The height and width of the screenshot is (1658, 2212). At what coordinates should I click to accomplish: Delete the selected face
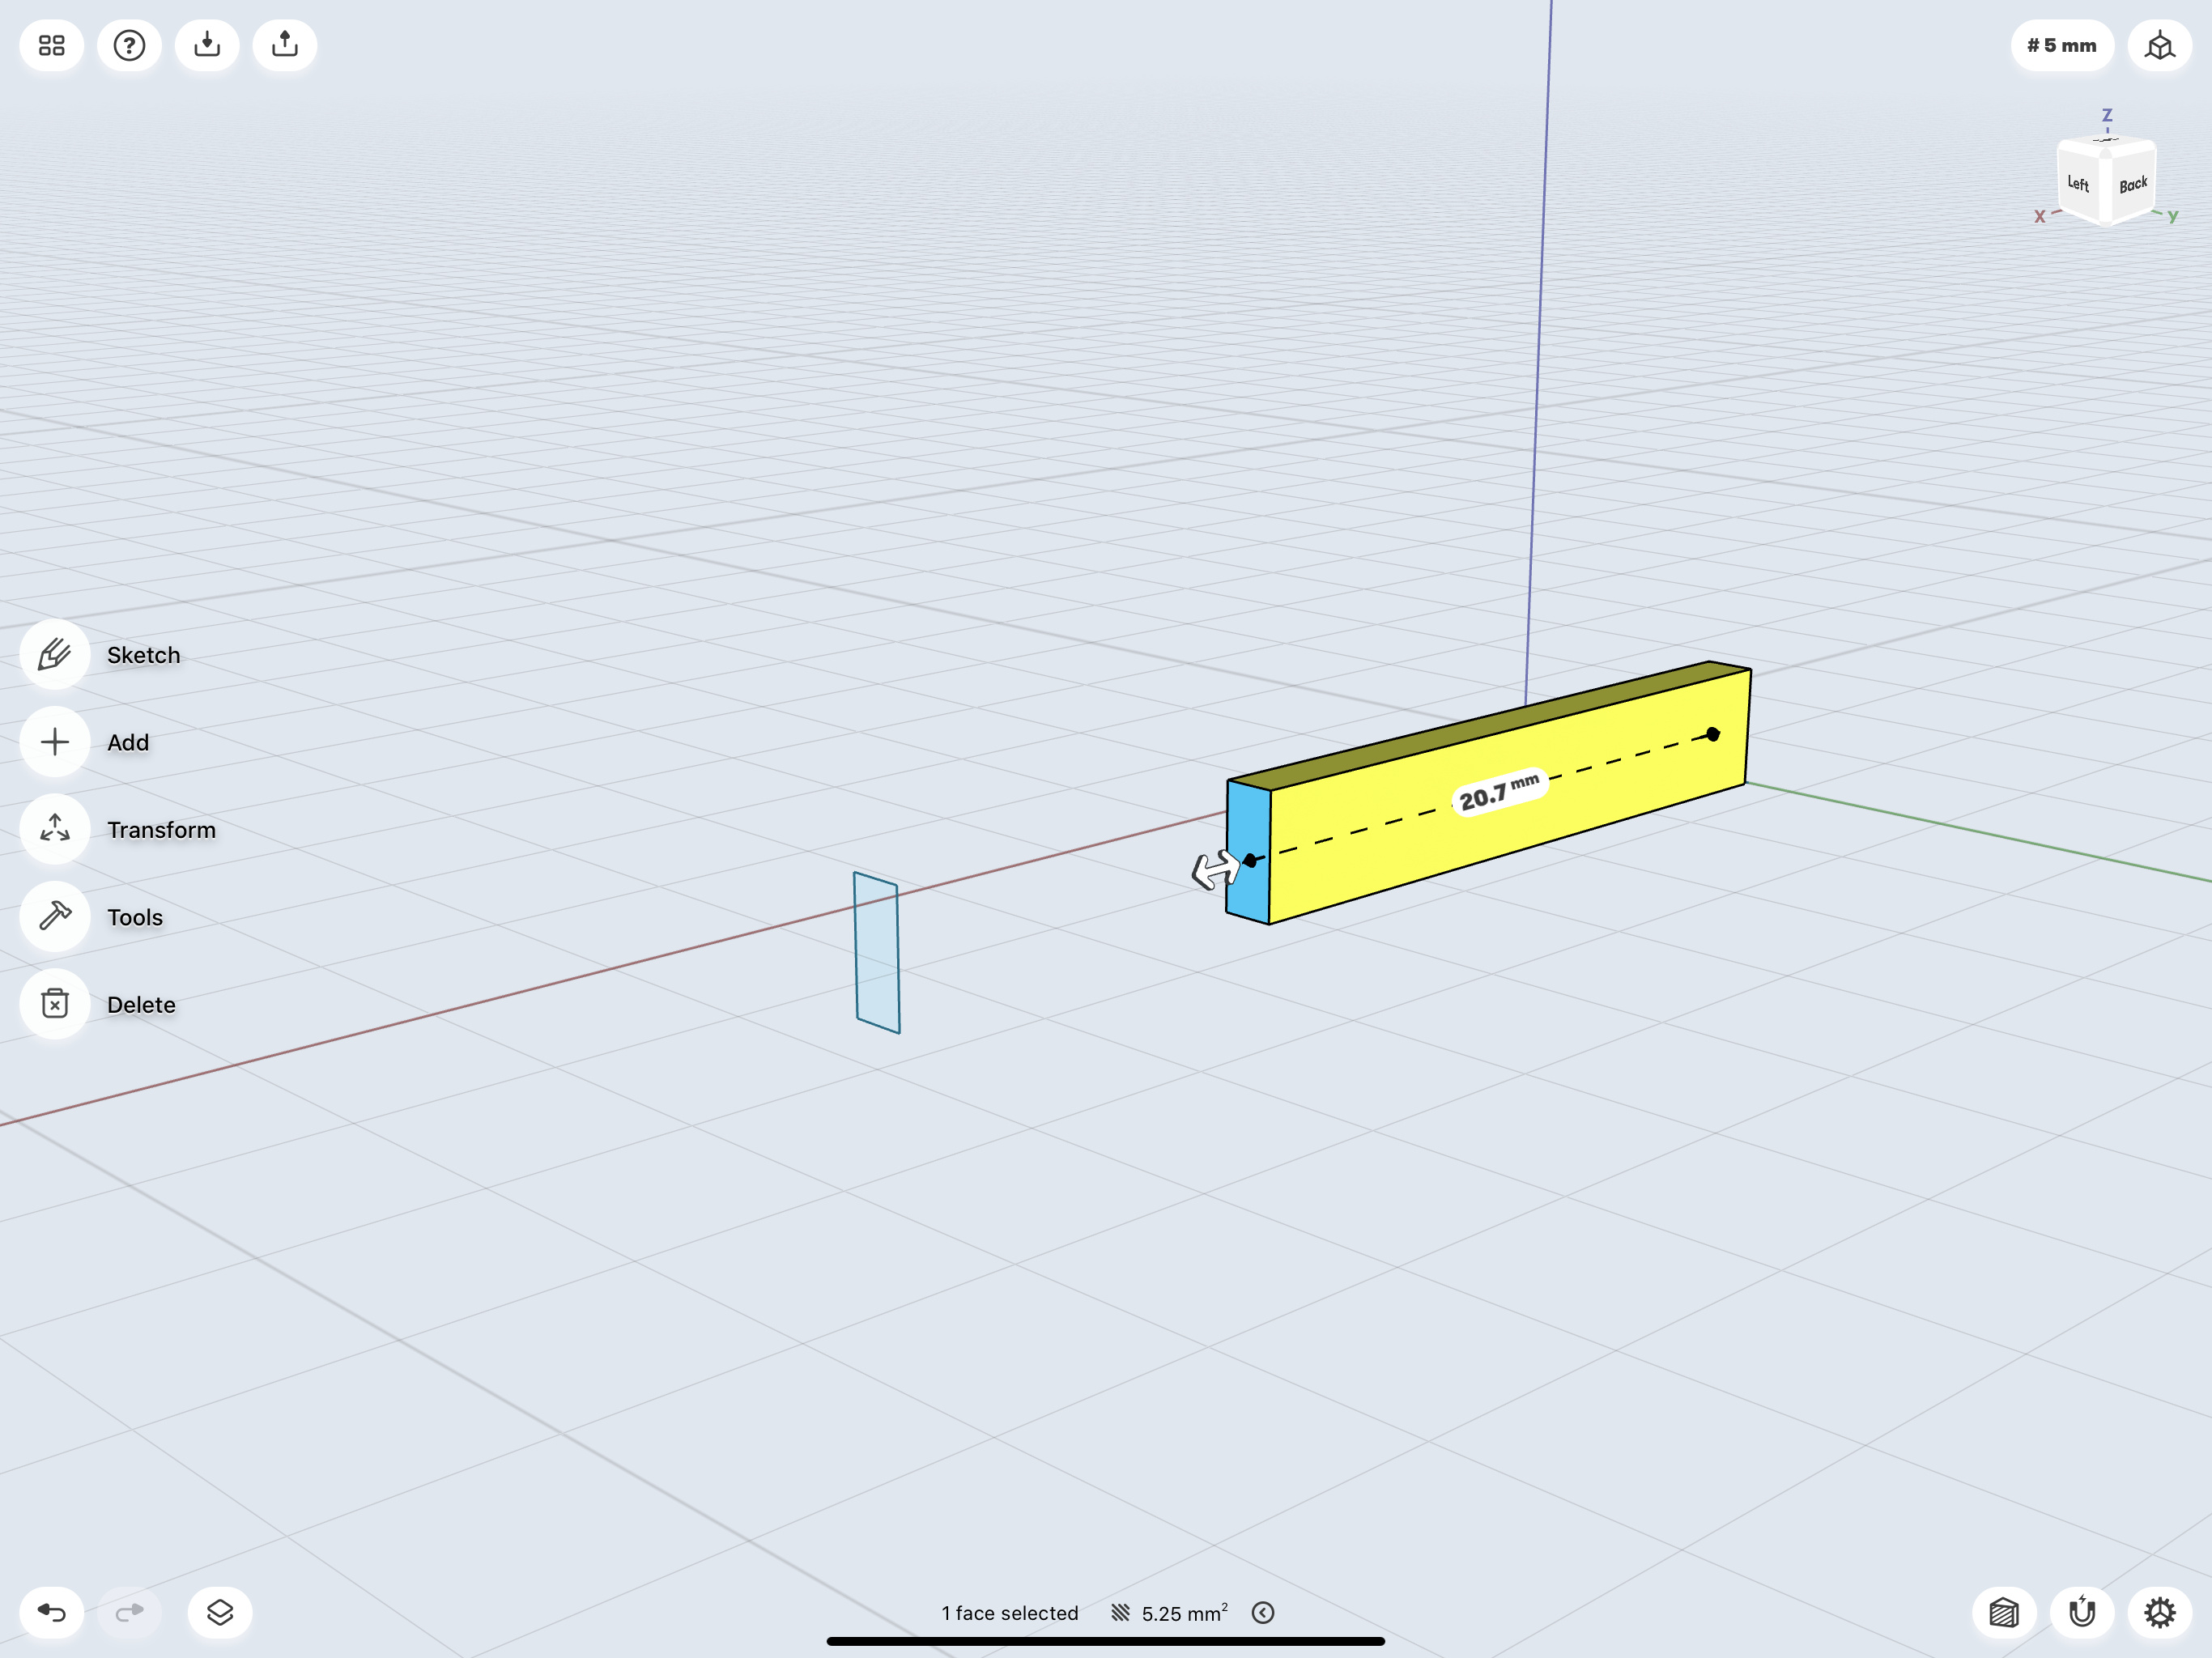pos(55,1003)
